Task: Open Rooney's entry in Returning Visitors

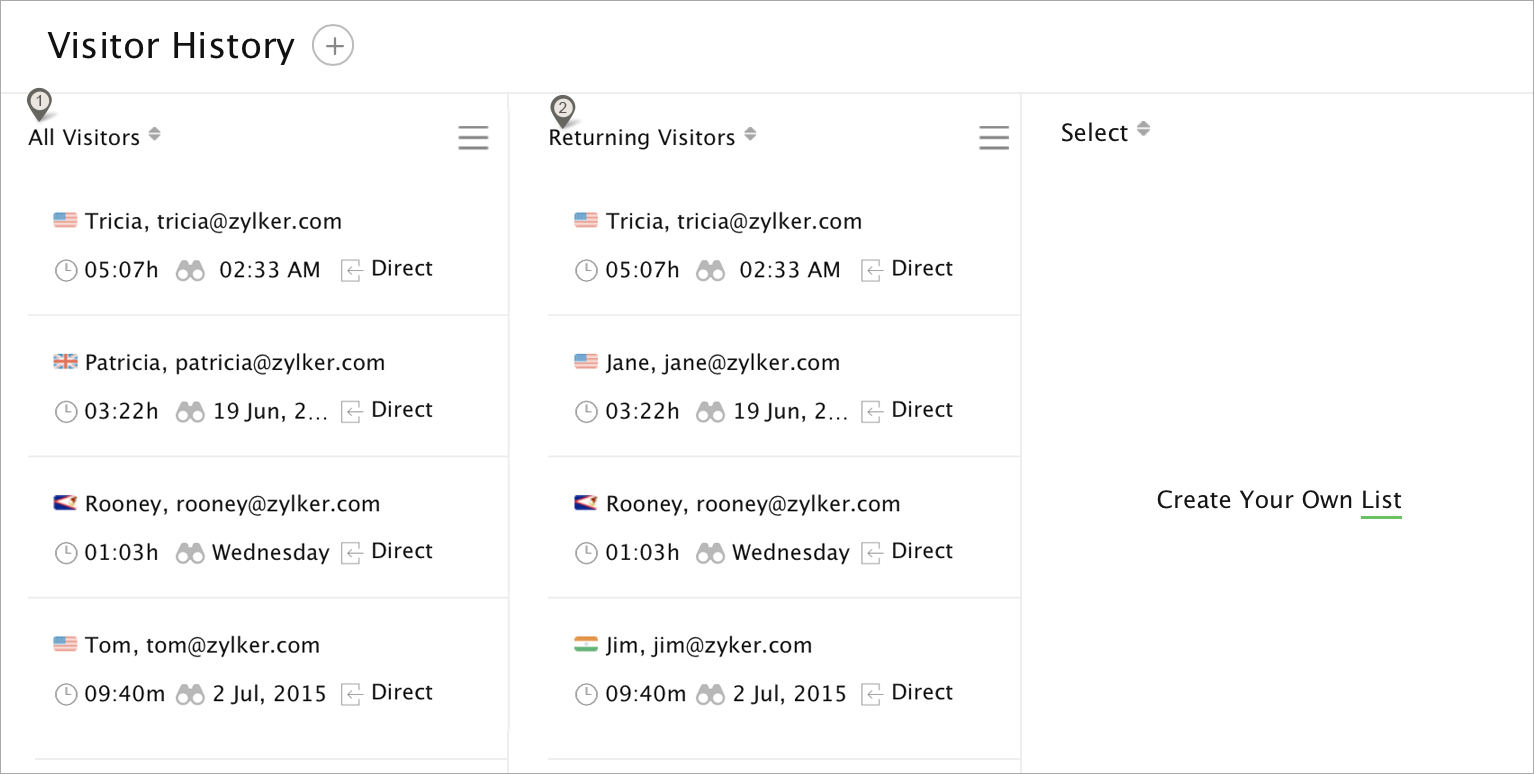Action: (752, 504)
